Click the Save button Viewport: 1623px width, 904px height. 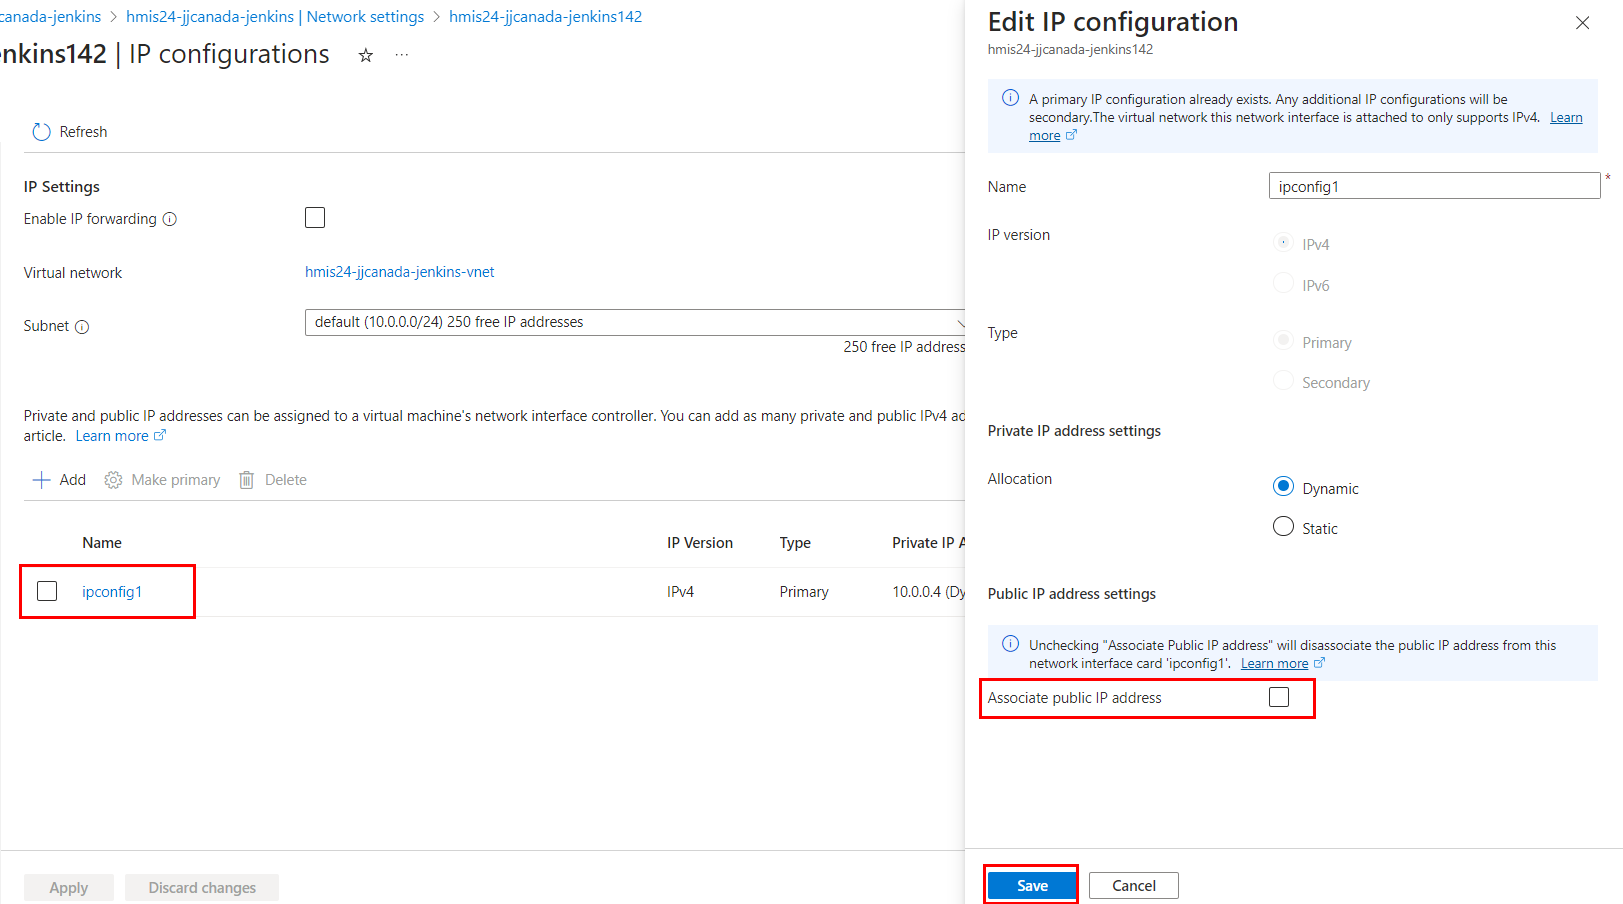click(x=1032, y=886)
